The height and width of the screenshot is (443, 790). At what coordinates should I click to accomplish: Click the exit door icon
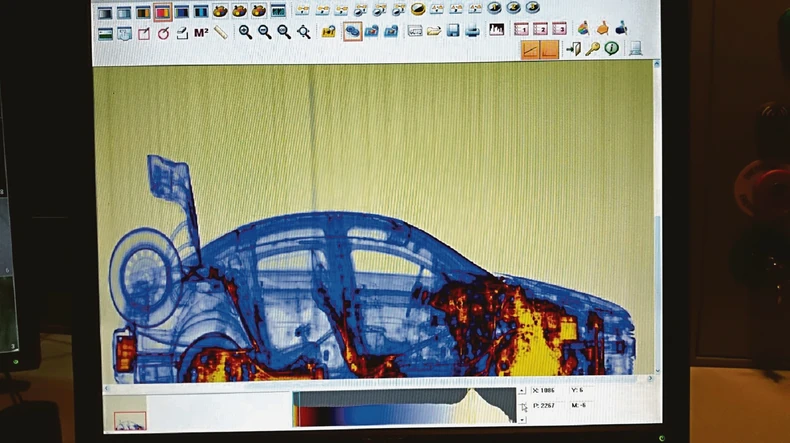coord(574,48)
